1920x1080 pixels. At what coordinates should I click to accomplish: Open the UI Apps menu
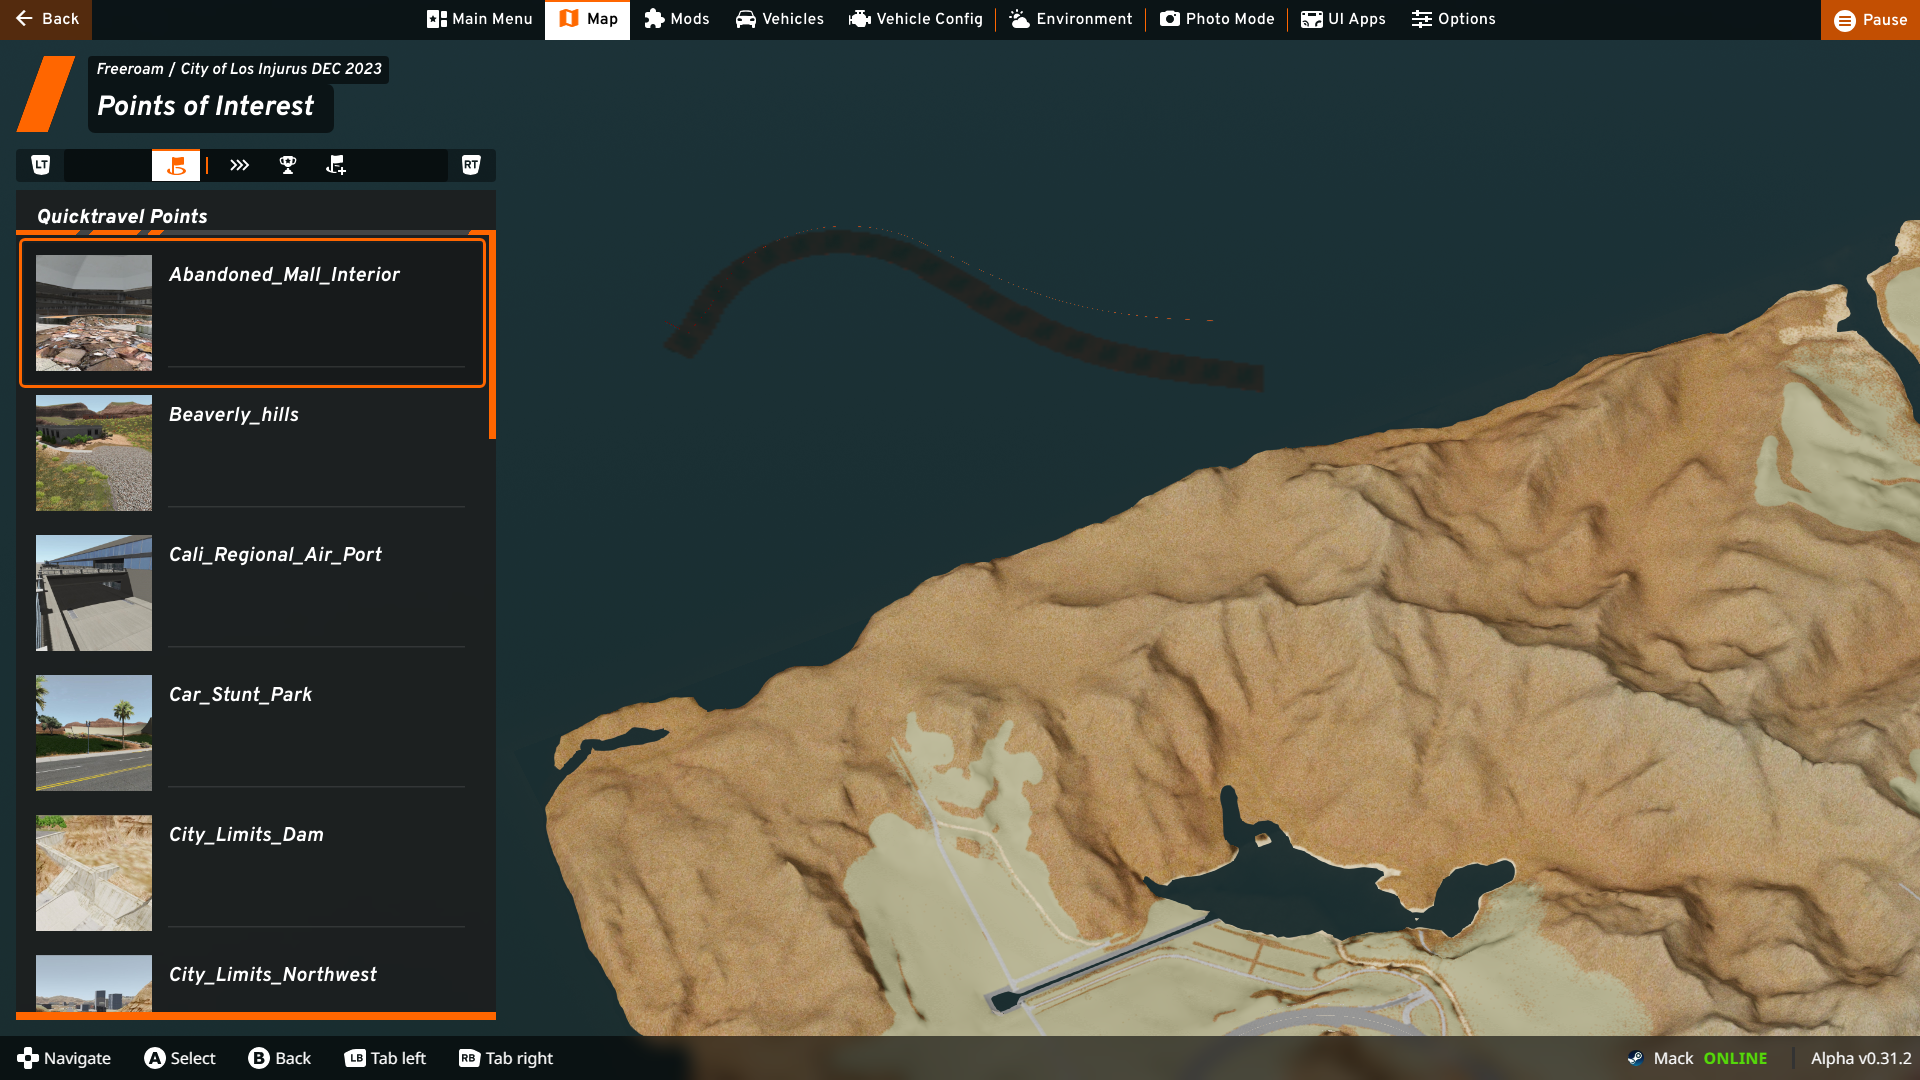1343,19
